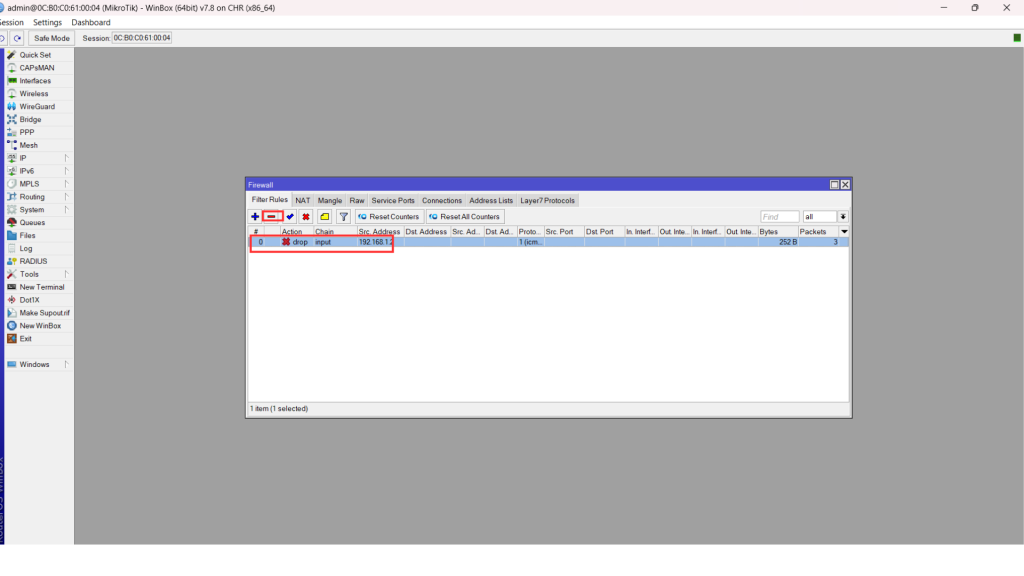
Task: Open the column selector arrow after Packets
Action: (x=843, y=231)
